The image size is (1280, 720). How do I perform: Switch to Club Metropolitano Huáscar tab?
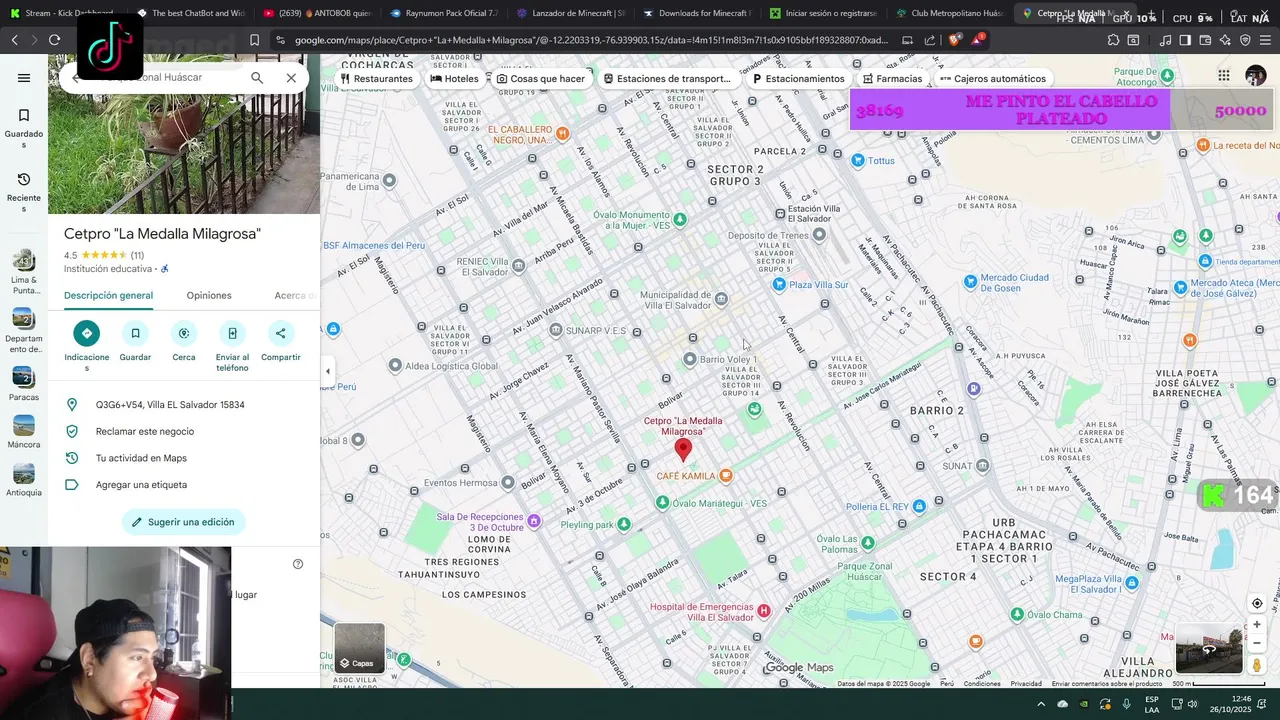[x=950, y=13]
